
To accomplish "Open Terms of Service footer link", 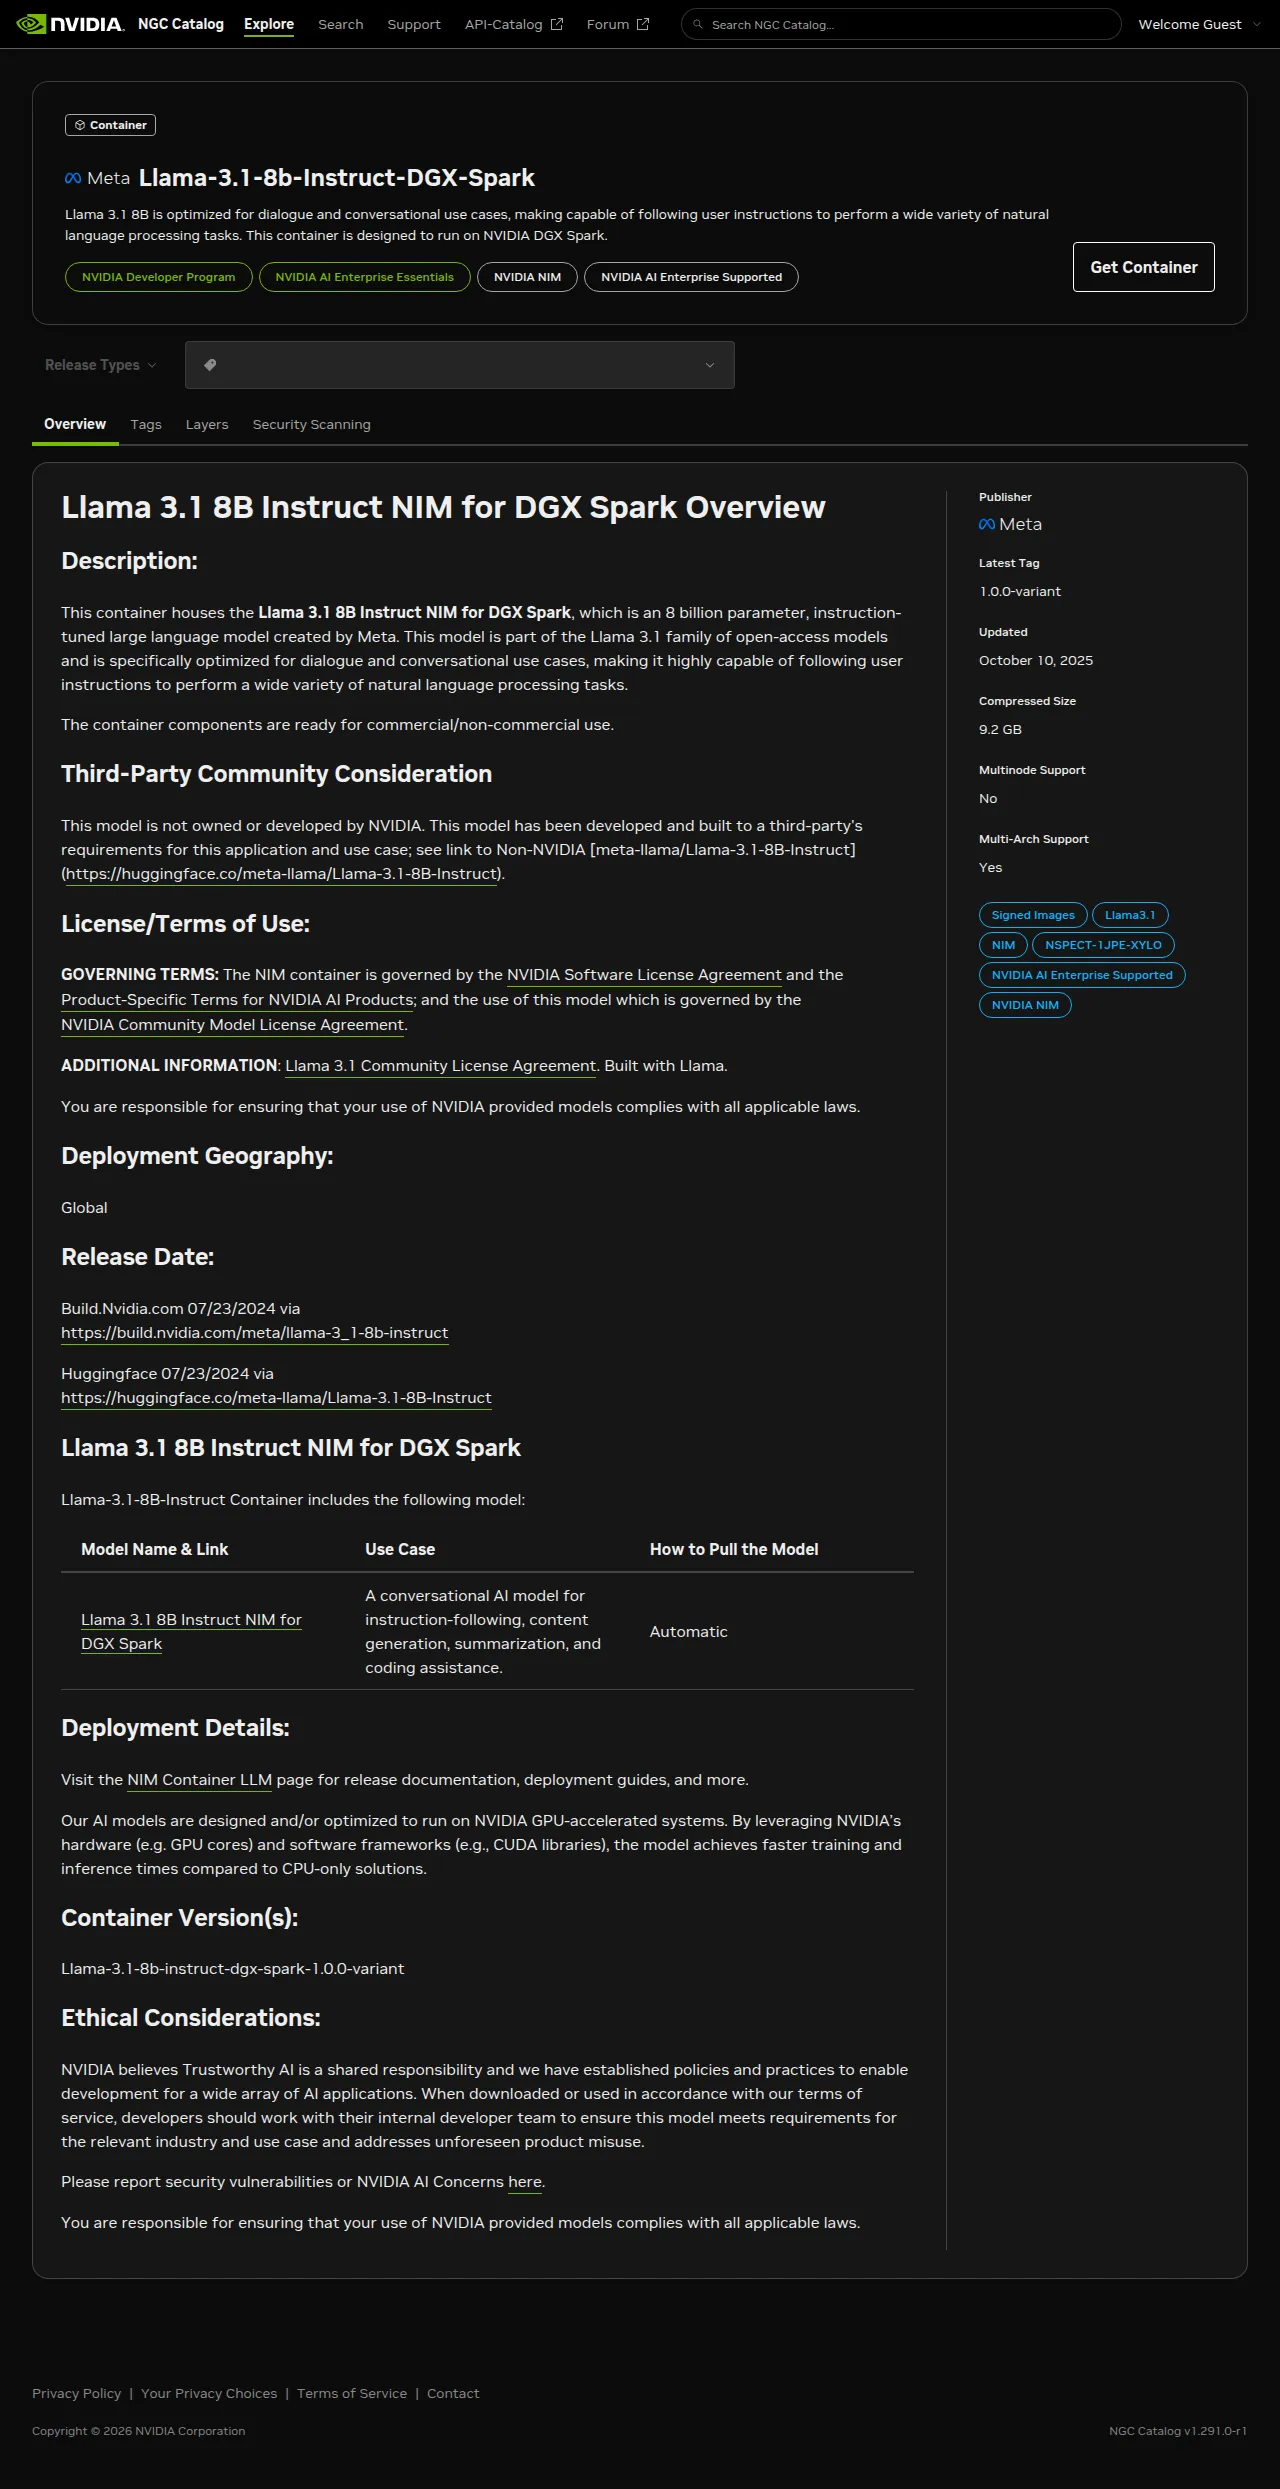I will coord(352,2393).
